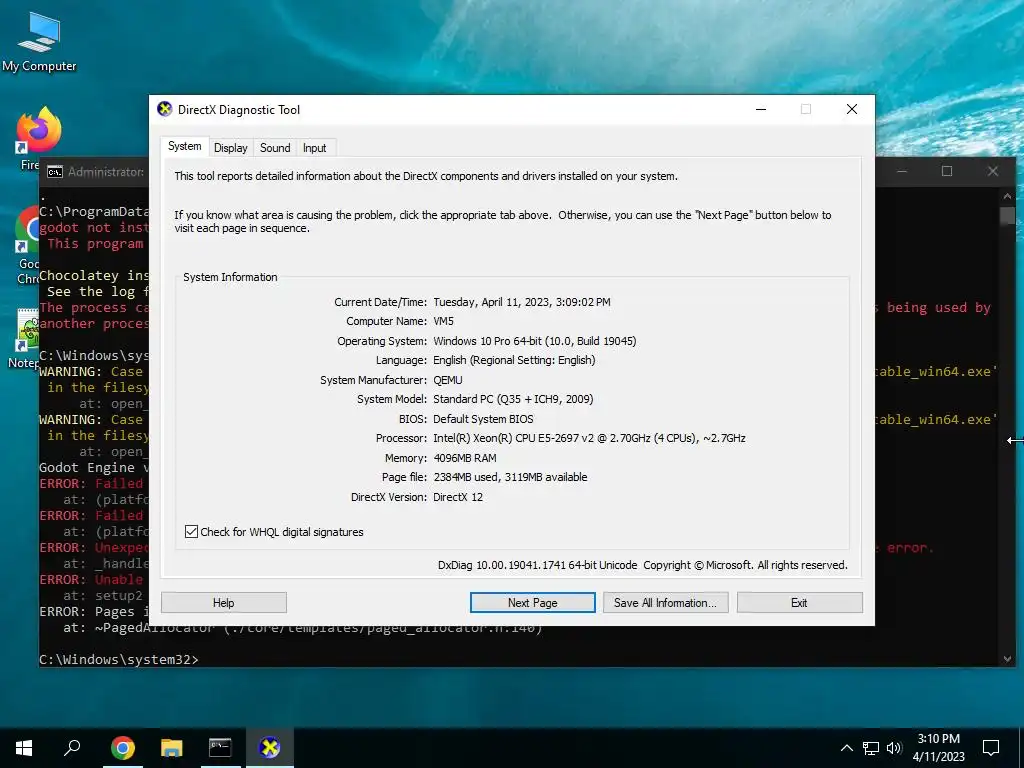The height and width of the screenshot is (768, 1024).
Task: Click the Help button
Action: coord(223,603)
